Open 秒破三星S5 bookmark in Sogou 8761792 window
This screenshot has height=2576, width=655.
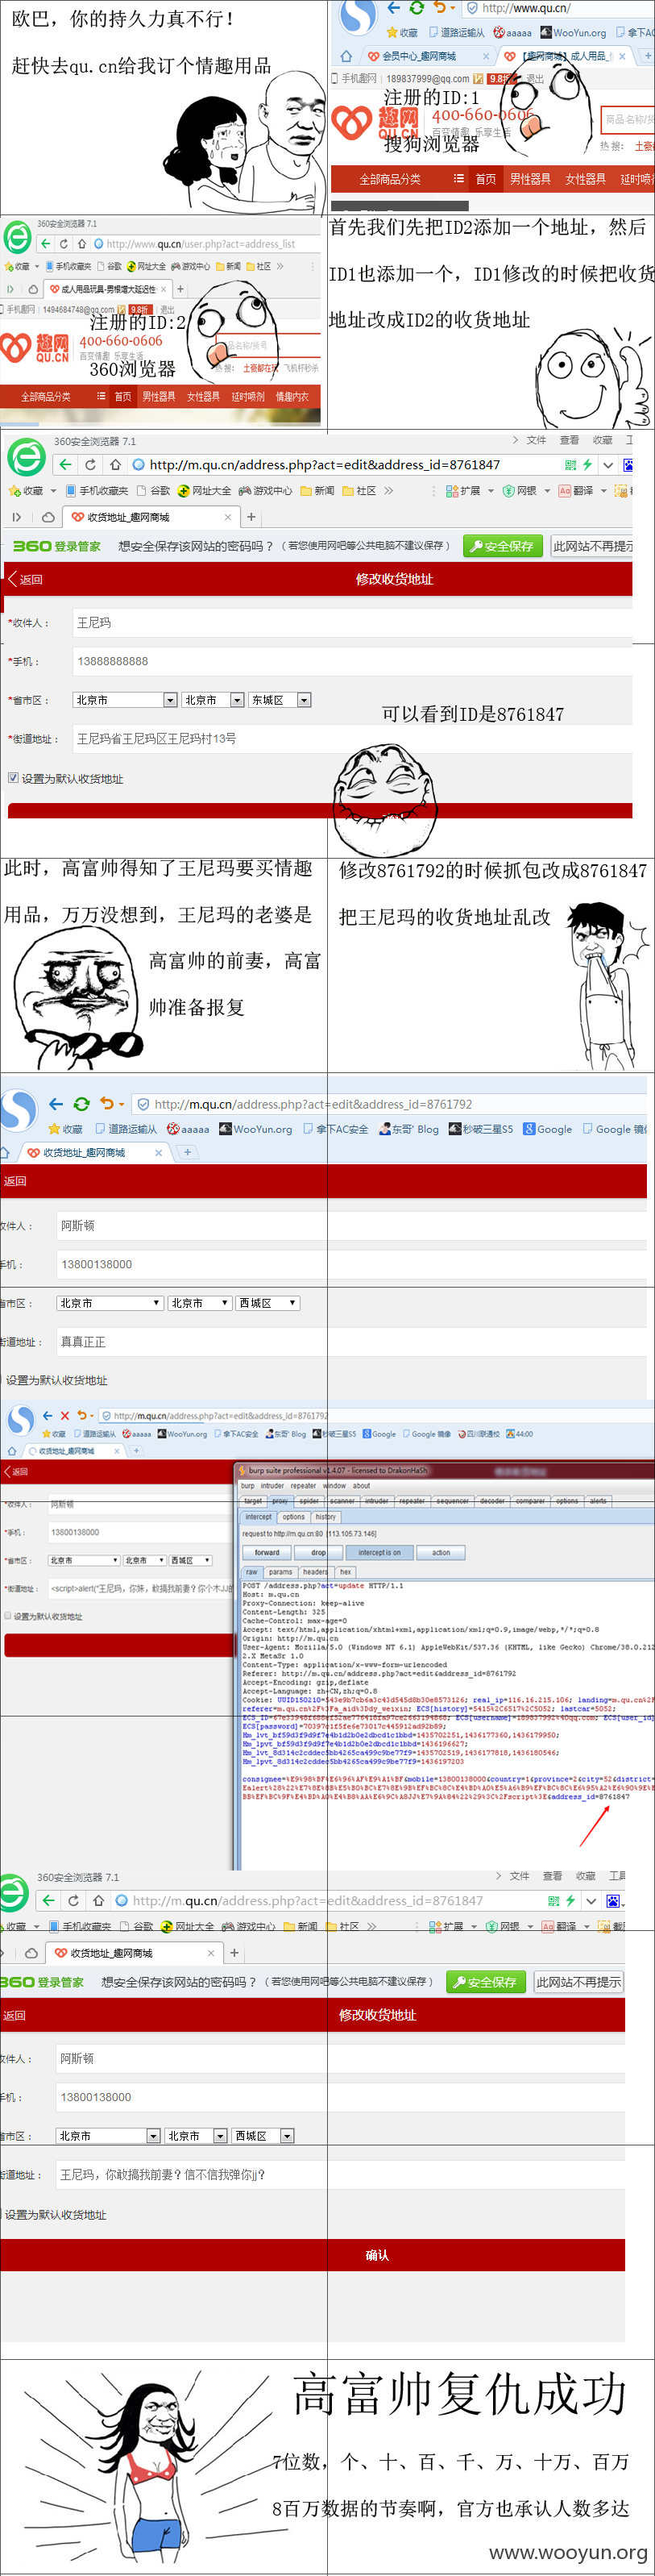[480, 1129]
